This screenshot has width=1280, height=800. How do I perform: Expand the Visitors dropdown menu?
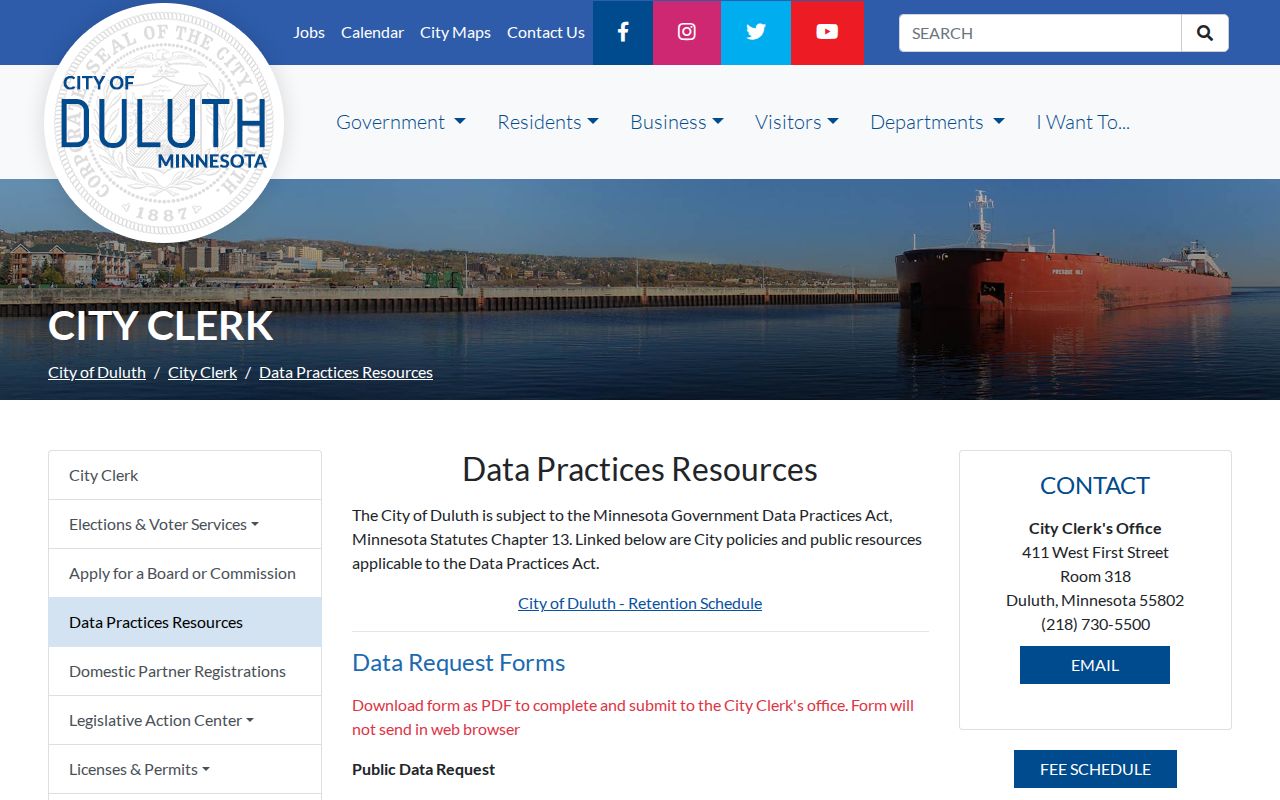(x=797, y=122)
